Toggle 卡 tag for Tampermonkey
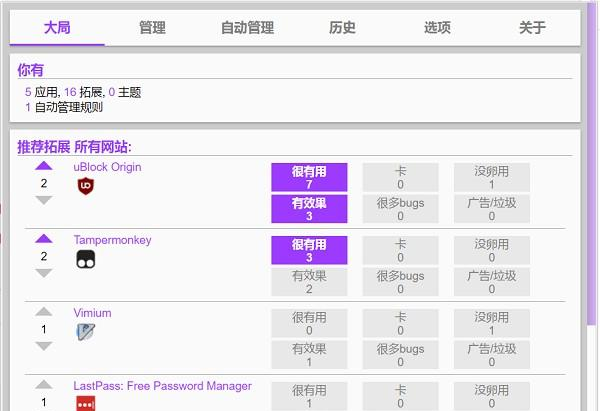Viewport: 600px width, 411px height. 400,250
